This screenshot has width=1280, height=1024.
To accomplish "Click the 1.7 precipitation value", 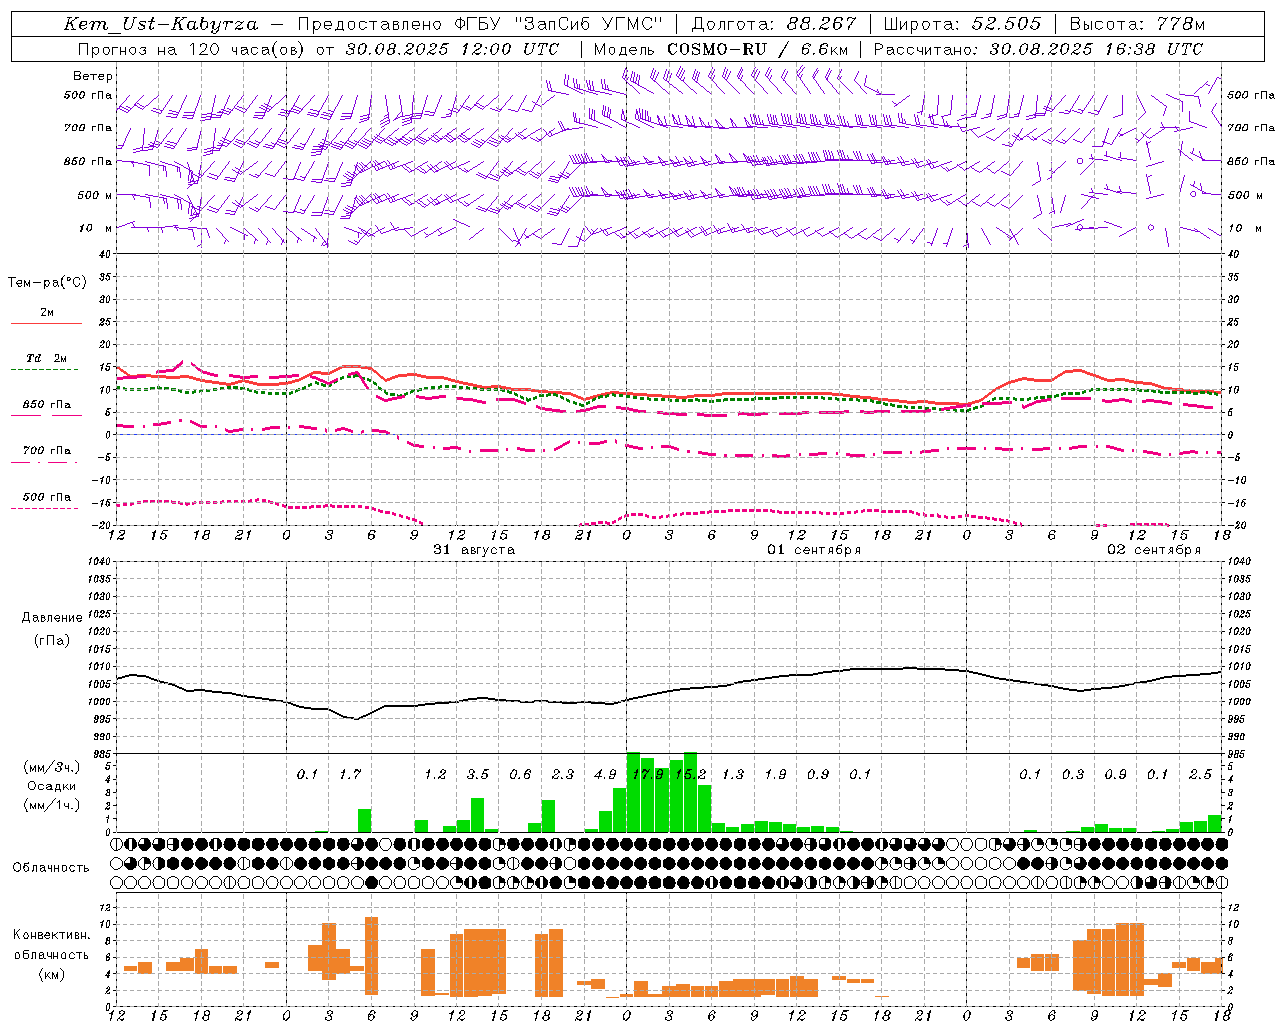I will pyautogui.click(x=350, y=774).
